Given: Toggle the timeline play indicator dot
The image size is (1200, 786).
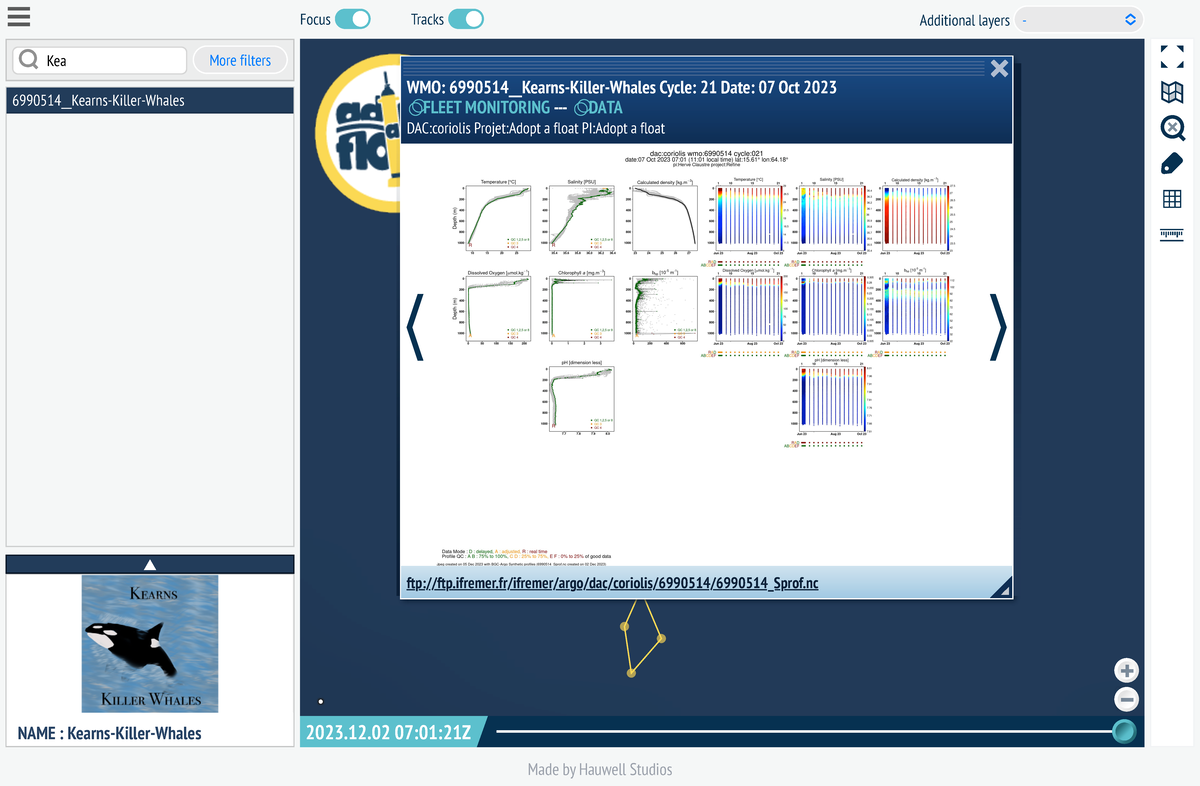Looking at the screenshot, I should click(321, 701).
